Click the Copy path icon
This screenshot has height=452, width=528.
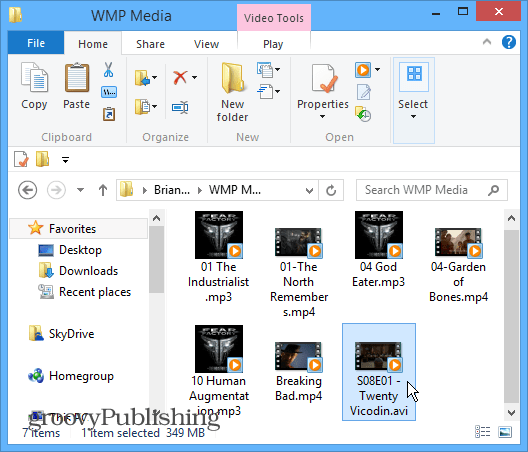coord(109,92)
